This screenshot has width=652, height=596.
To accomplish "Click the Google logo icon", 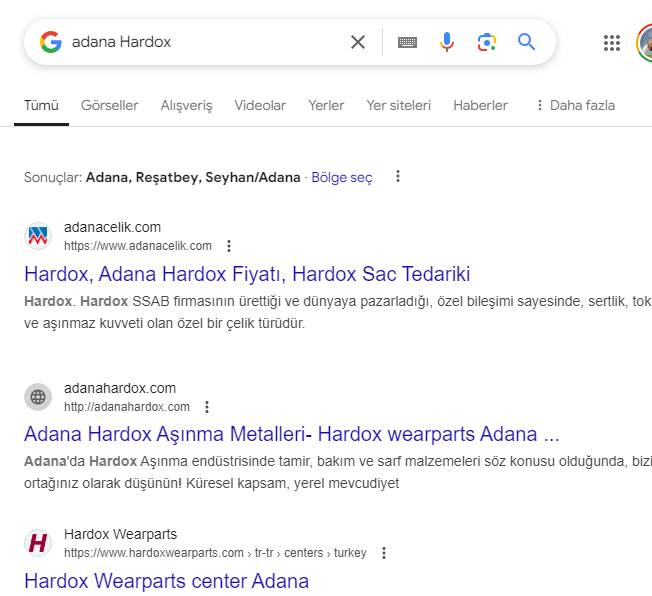I will (50, 42).
